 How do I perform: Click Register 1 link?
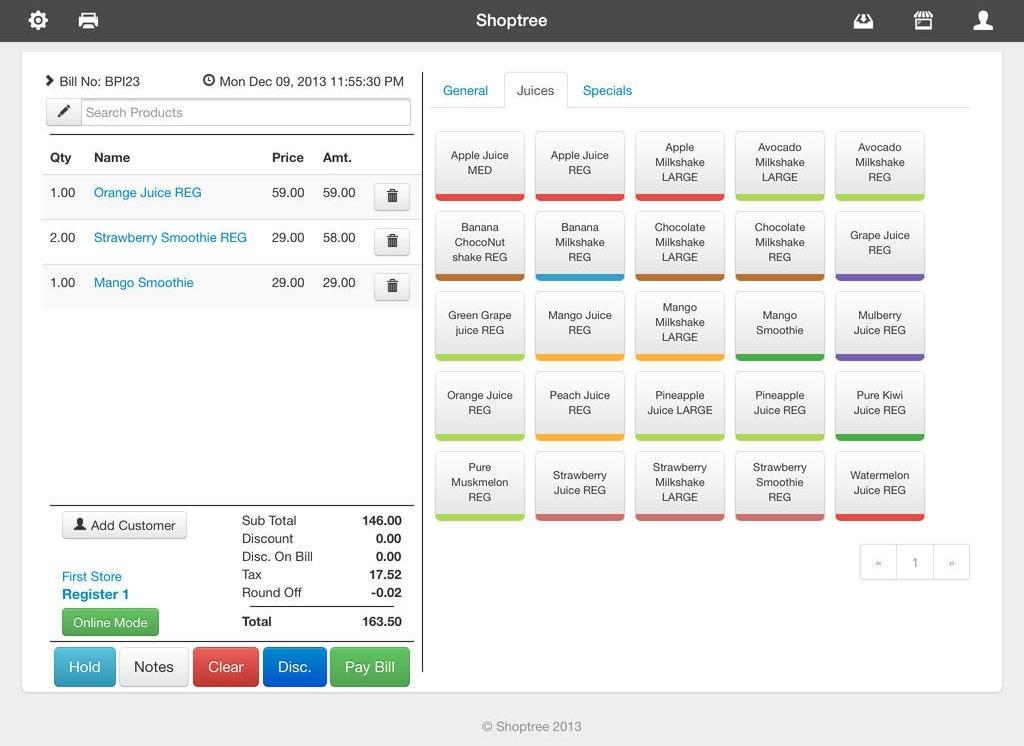click(x=95, y=594)
